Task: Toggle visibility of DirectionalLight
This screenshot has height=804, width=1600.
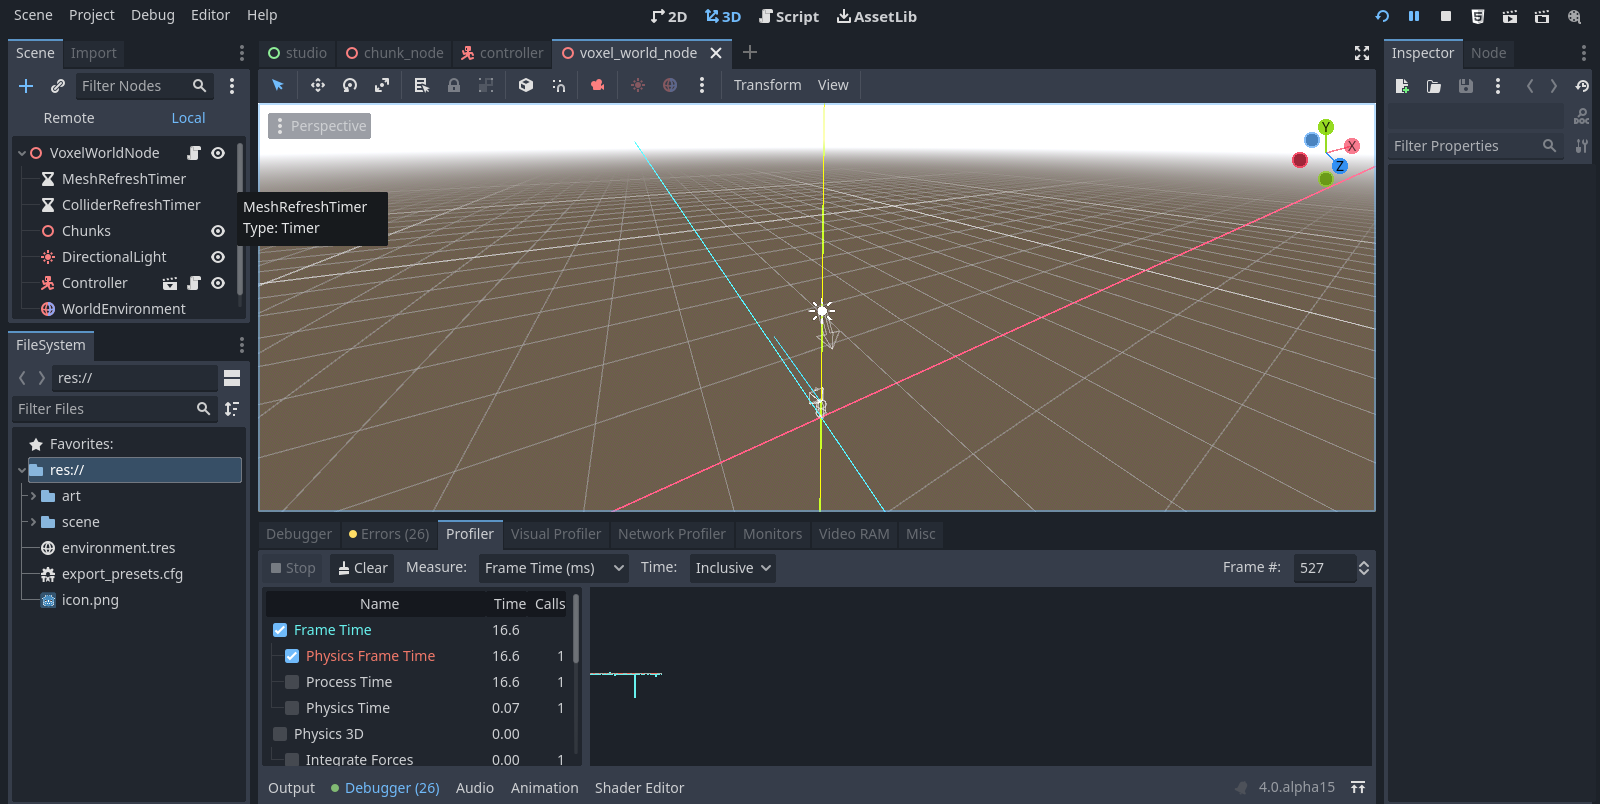Action: coord(218,257)
